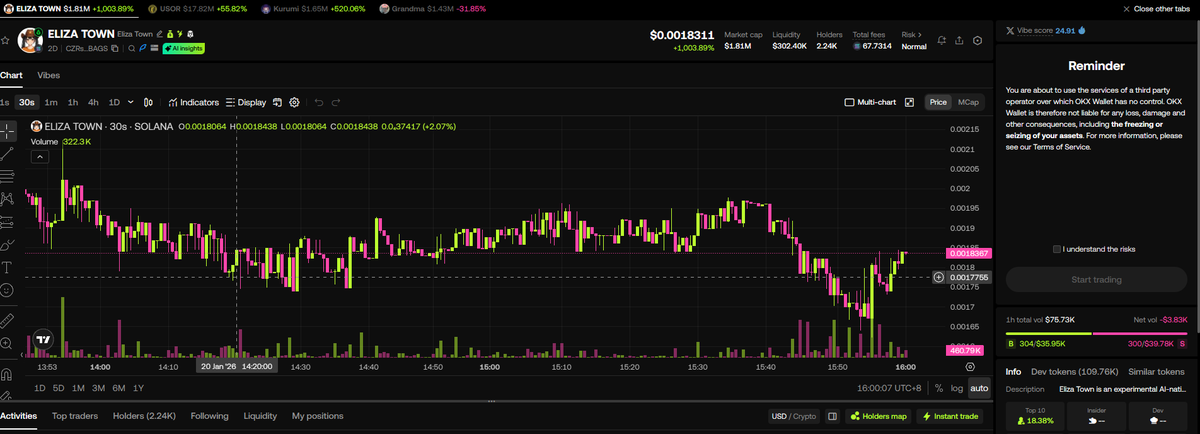Open the Indicators menu
This screenshot has width=1200, height=434.
pyautogui.click(x=193, y=102)
